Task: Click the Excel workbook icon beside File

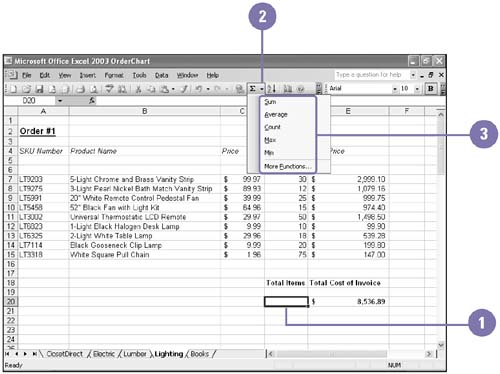Action: coord(12,75)
